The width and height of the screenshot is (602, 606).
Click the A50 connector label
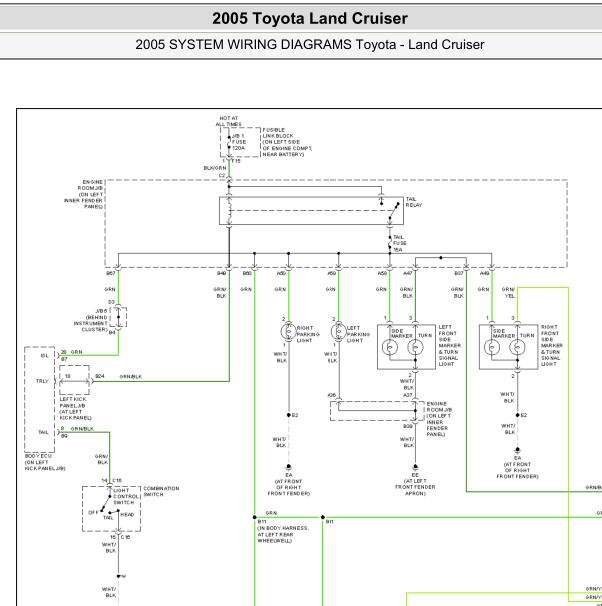coord(281,273)
